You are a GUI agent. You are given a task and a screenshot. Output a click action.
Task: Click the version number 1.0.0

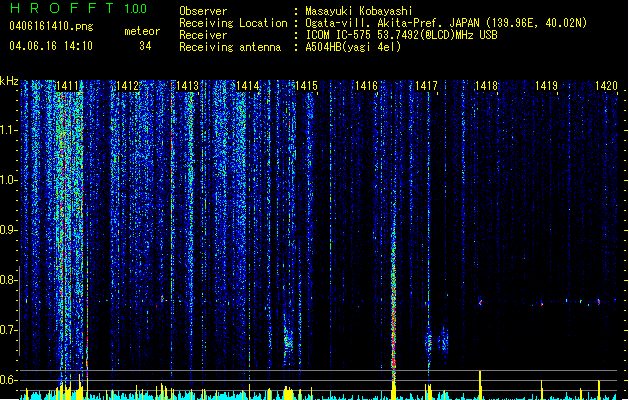tap(136, 9)
